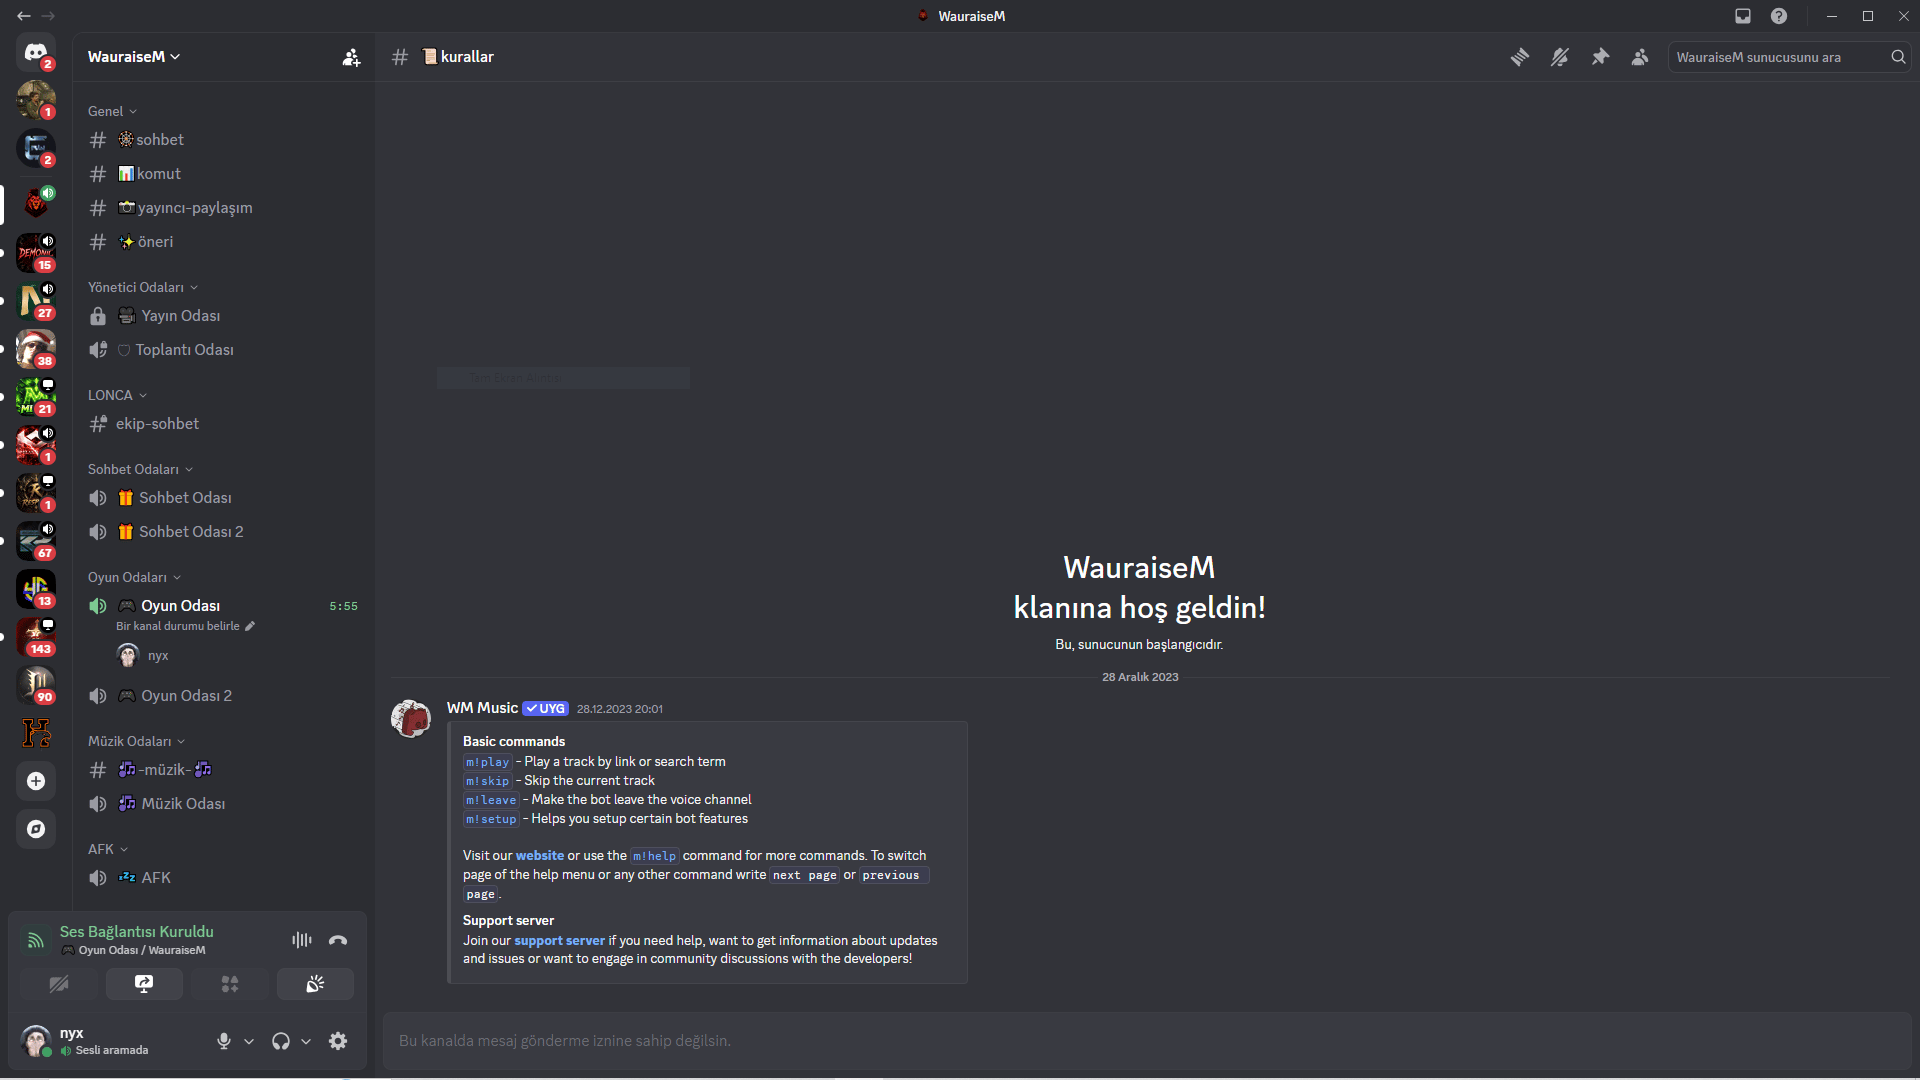
Task: Open User Settings gear
Action: point(338,1041)
